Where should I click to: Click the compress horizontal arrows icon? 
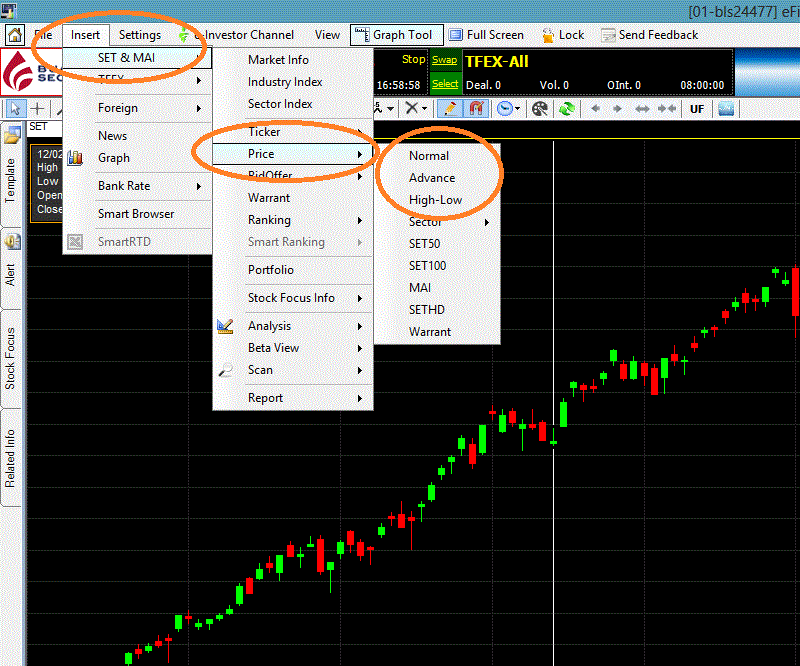(667, 109)
